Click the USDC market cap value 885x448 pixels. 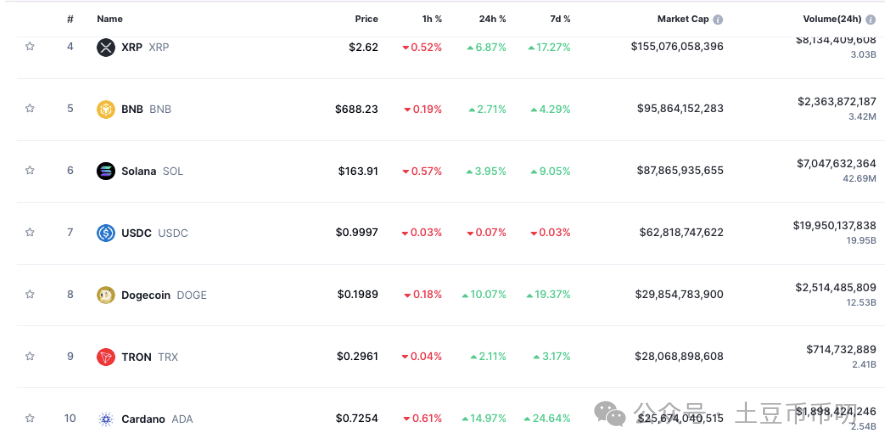point(681,233)
